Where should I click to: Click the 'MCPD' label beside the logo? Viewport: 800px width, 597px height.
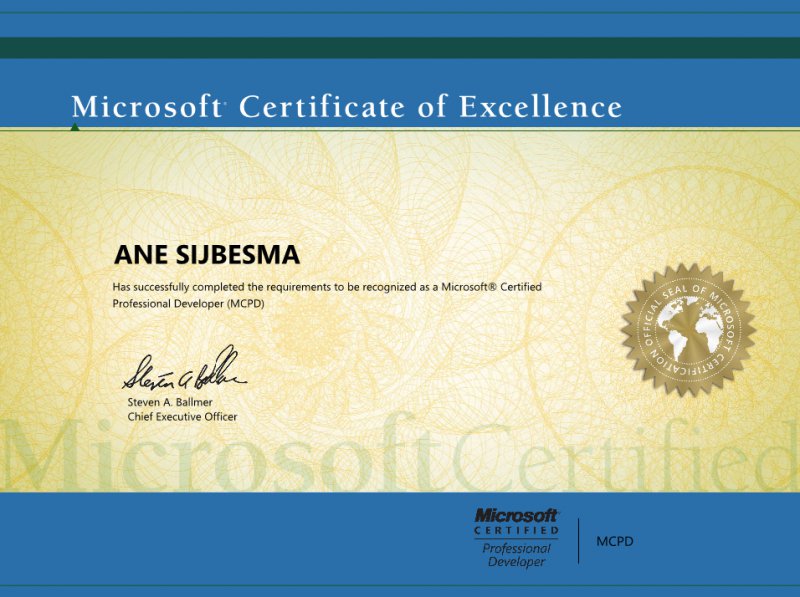click(615, 541)
